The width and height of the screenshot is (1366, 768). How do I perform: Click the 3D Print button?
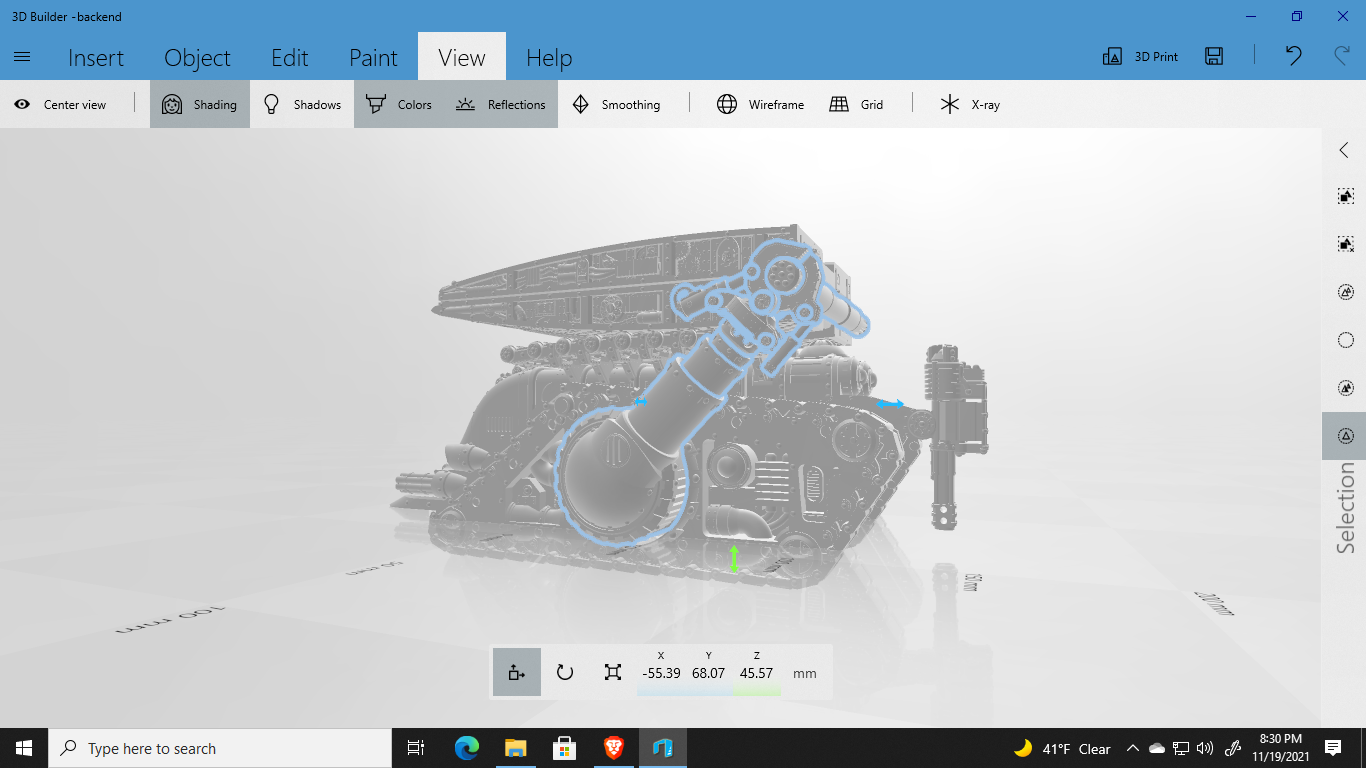(x=1140, y=57)
